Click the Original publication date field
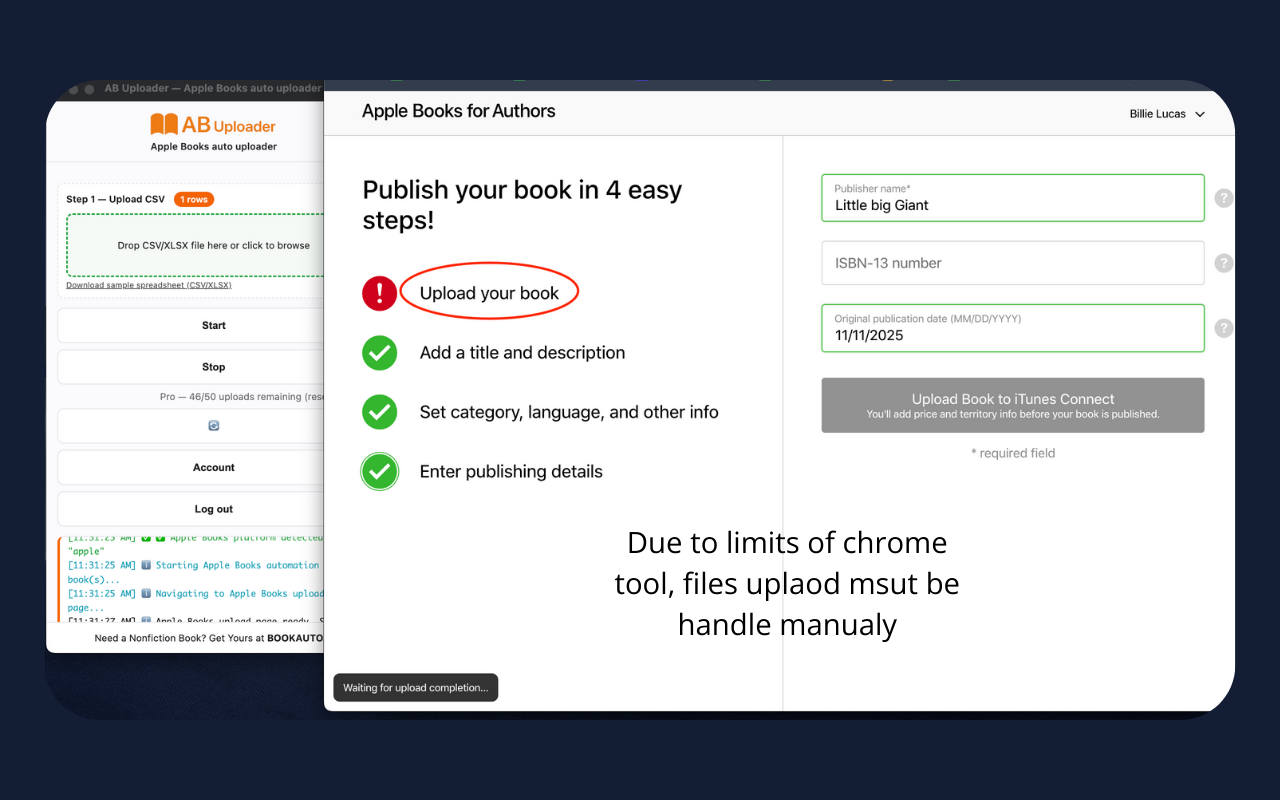Image resolution: width=1280 pixels, height=800 pixels. tap(1013, 328)
